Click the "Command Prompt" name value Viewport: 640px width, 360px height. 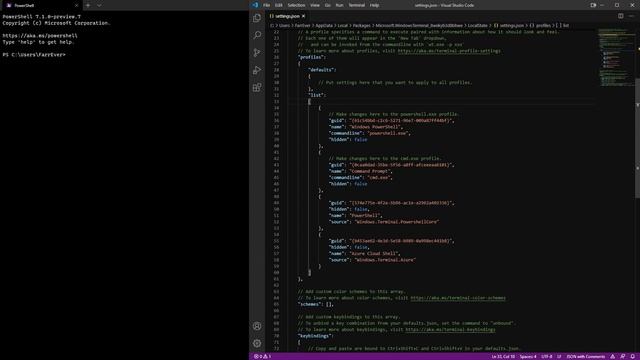coord(370,171)
